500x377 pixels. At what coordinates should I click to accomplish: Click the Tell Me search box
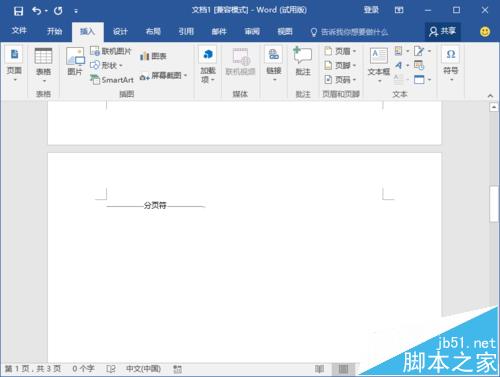(349, 32)
